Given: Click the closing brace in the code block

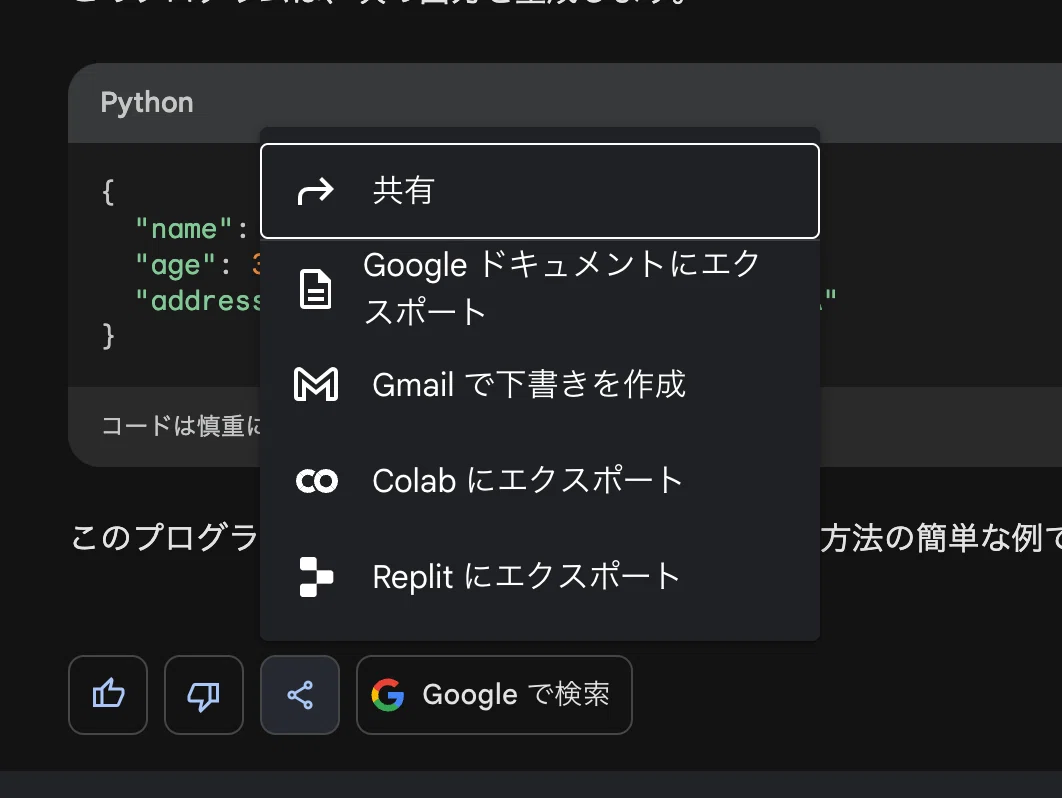Looking at the screenshot, I should point(108,336).
